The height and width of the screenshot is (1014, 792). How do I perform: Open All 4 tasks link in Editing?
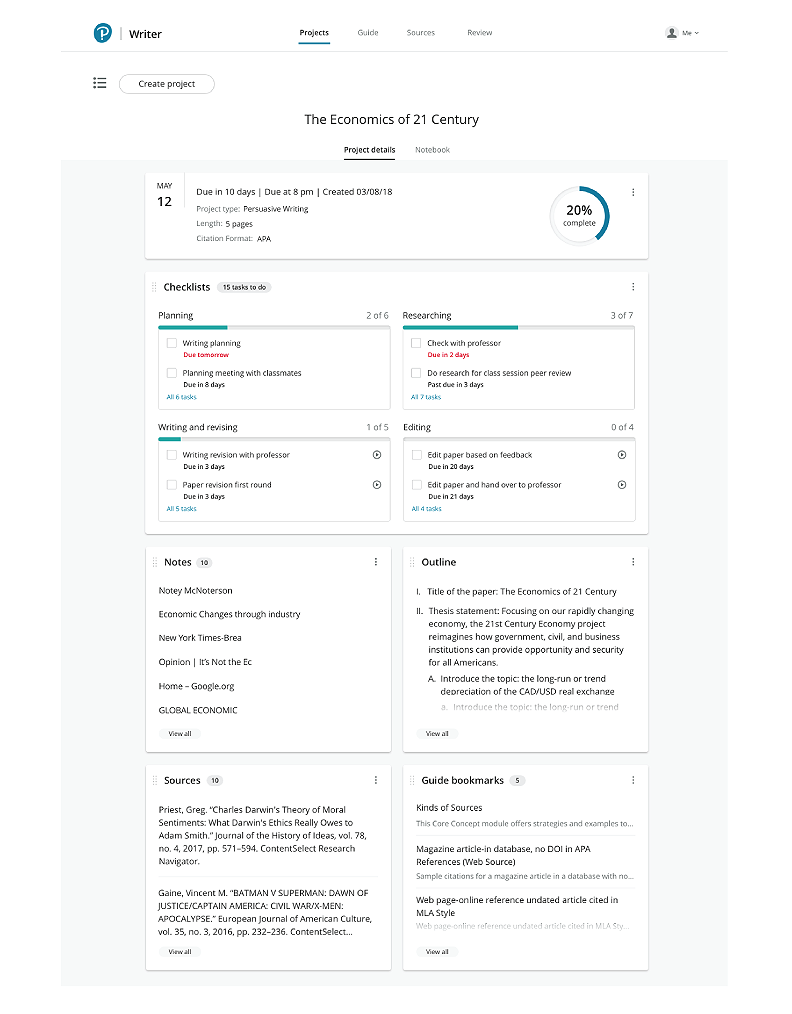[x=427, y=509]
